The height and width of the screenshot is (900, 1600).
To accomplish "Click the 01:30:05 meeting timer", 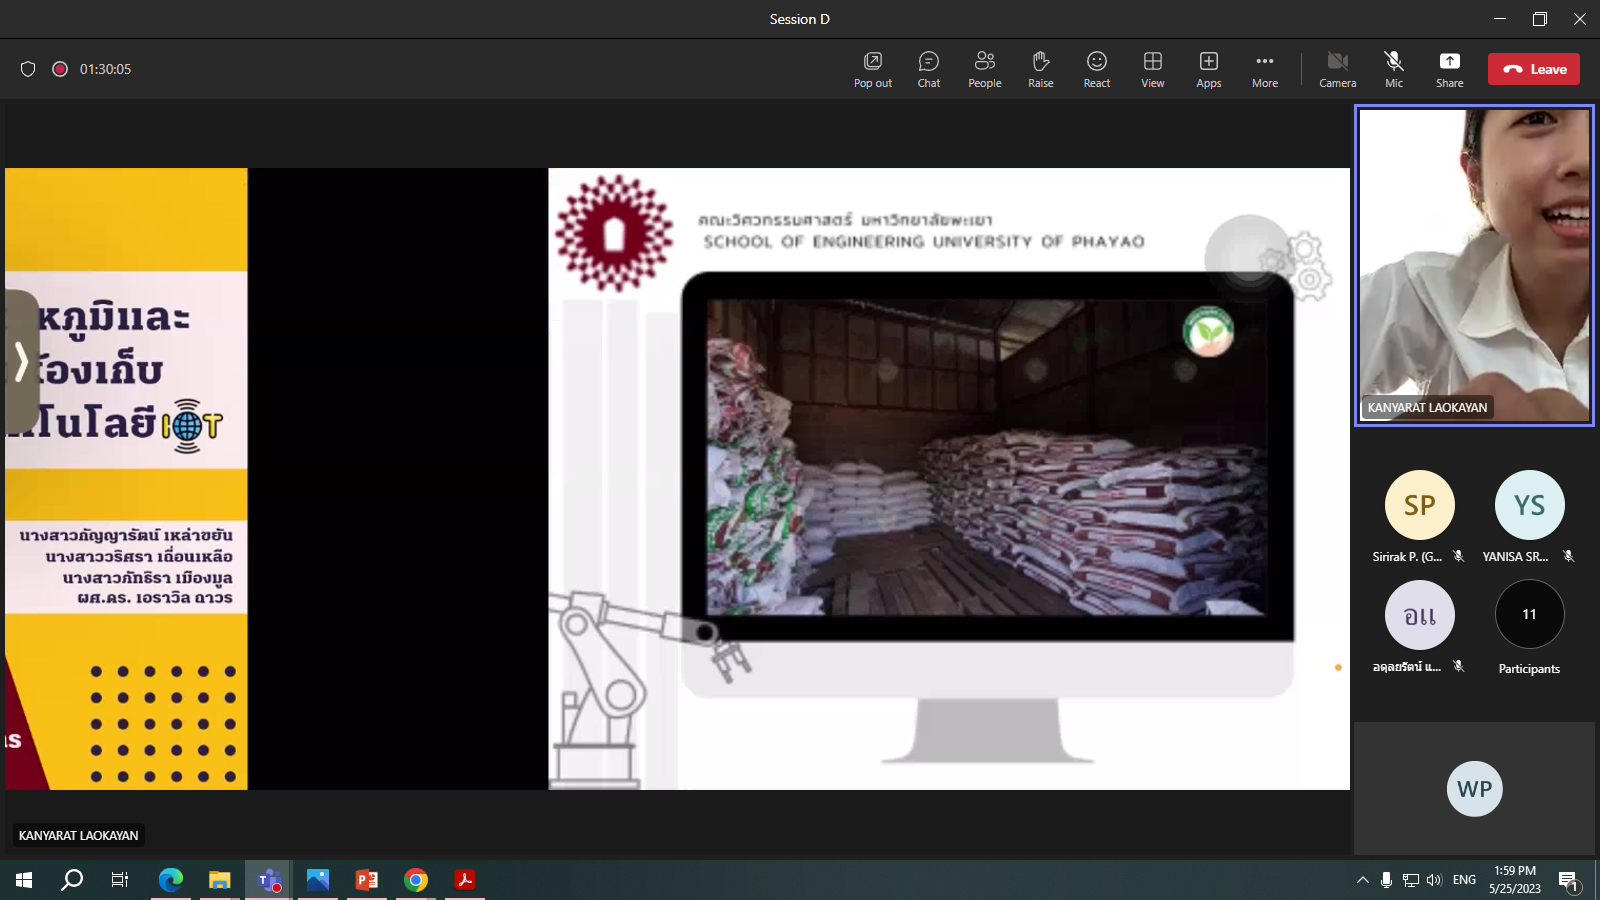I will tap(105, 69).
